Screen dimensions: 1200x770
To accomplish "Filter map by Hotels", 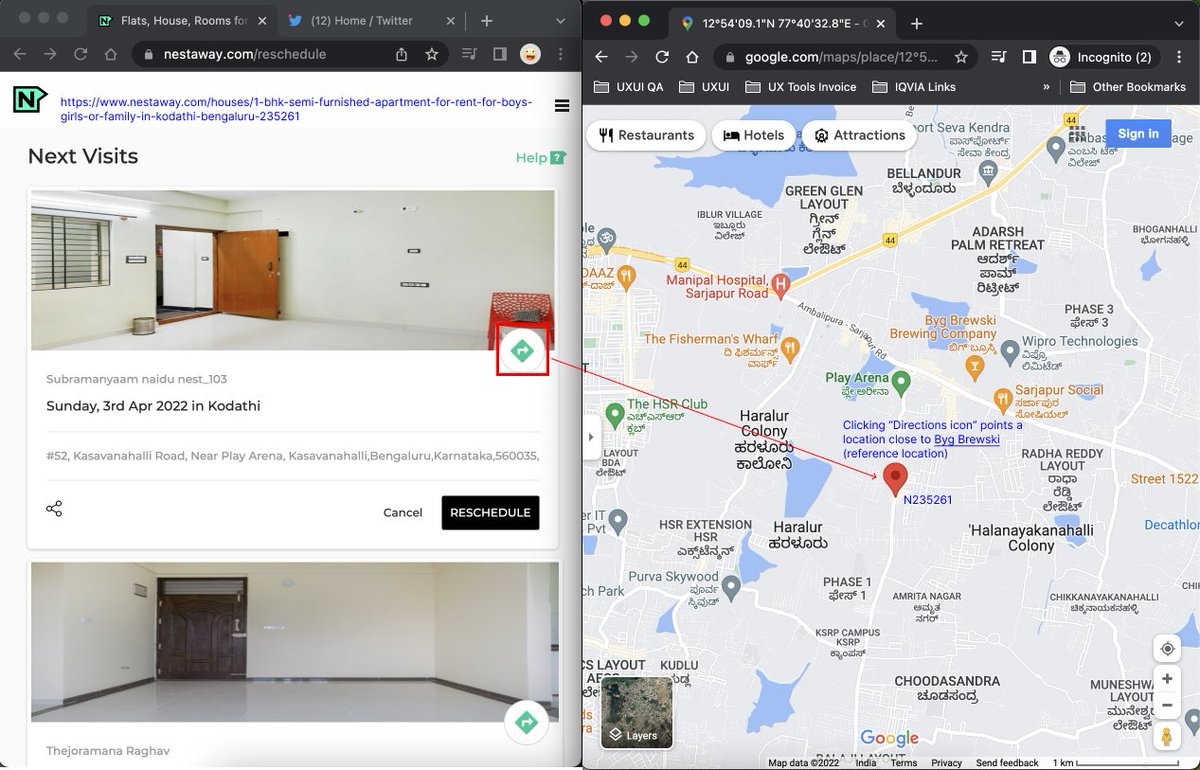I will pos(754,135).
